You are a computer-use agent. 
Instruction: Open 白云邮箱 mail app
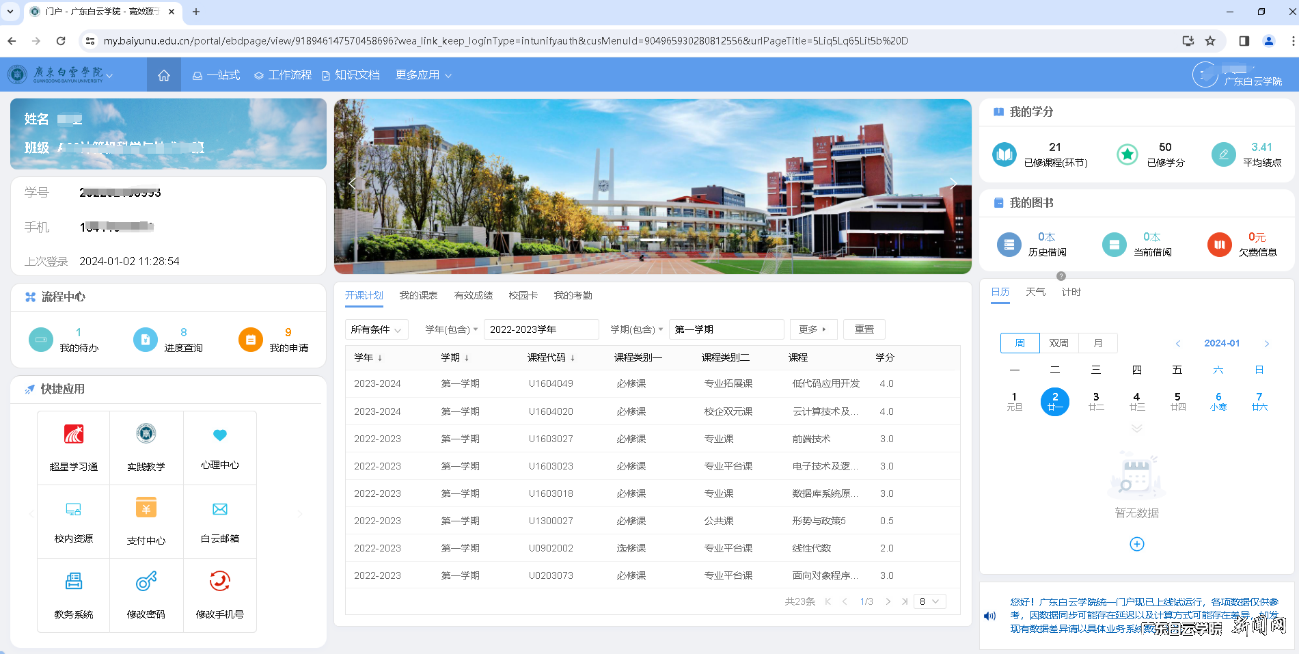[220, 521]
